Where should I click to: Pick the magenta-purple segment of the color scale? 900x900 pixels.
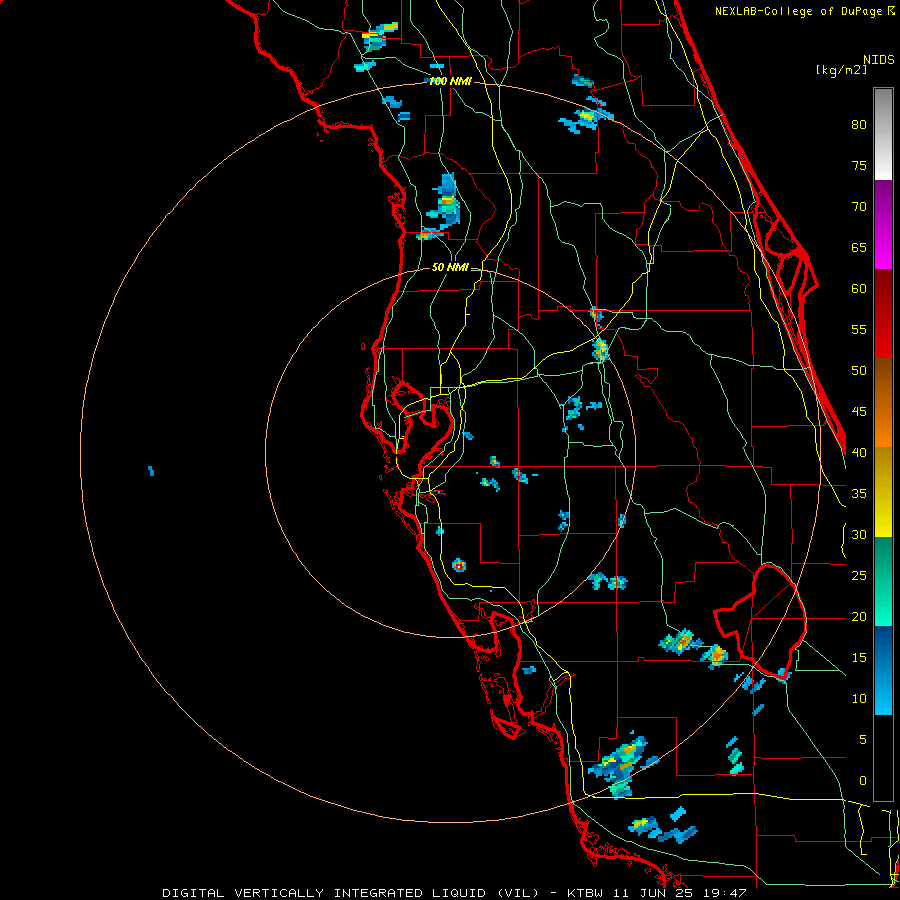point(883,225)
